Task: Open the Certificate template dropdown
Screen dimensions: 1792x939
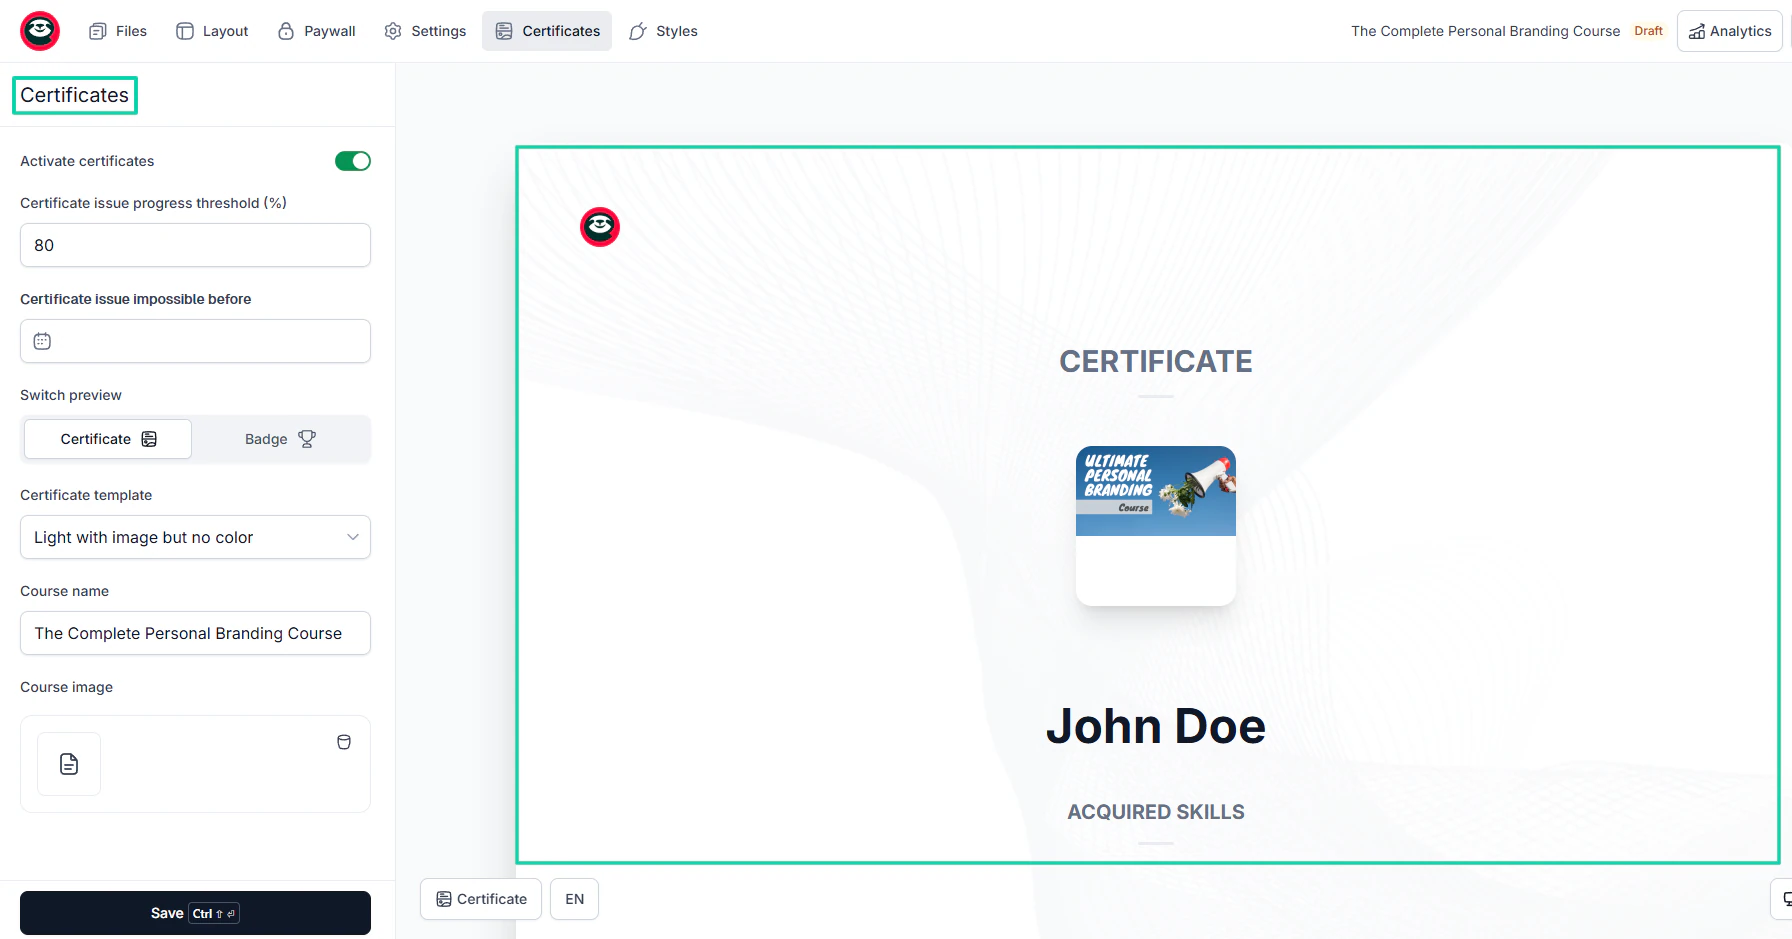Action: pos(195,537)
